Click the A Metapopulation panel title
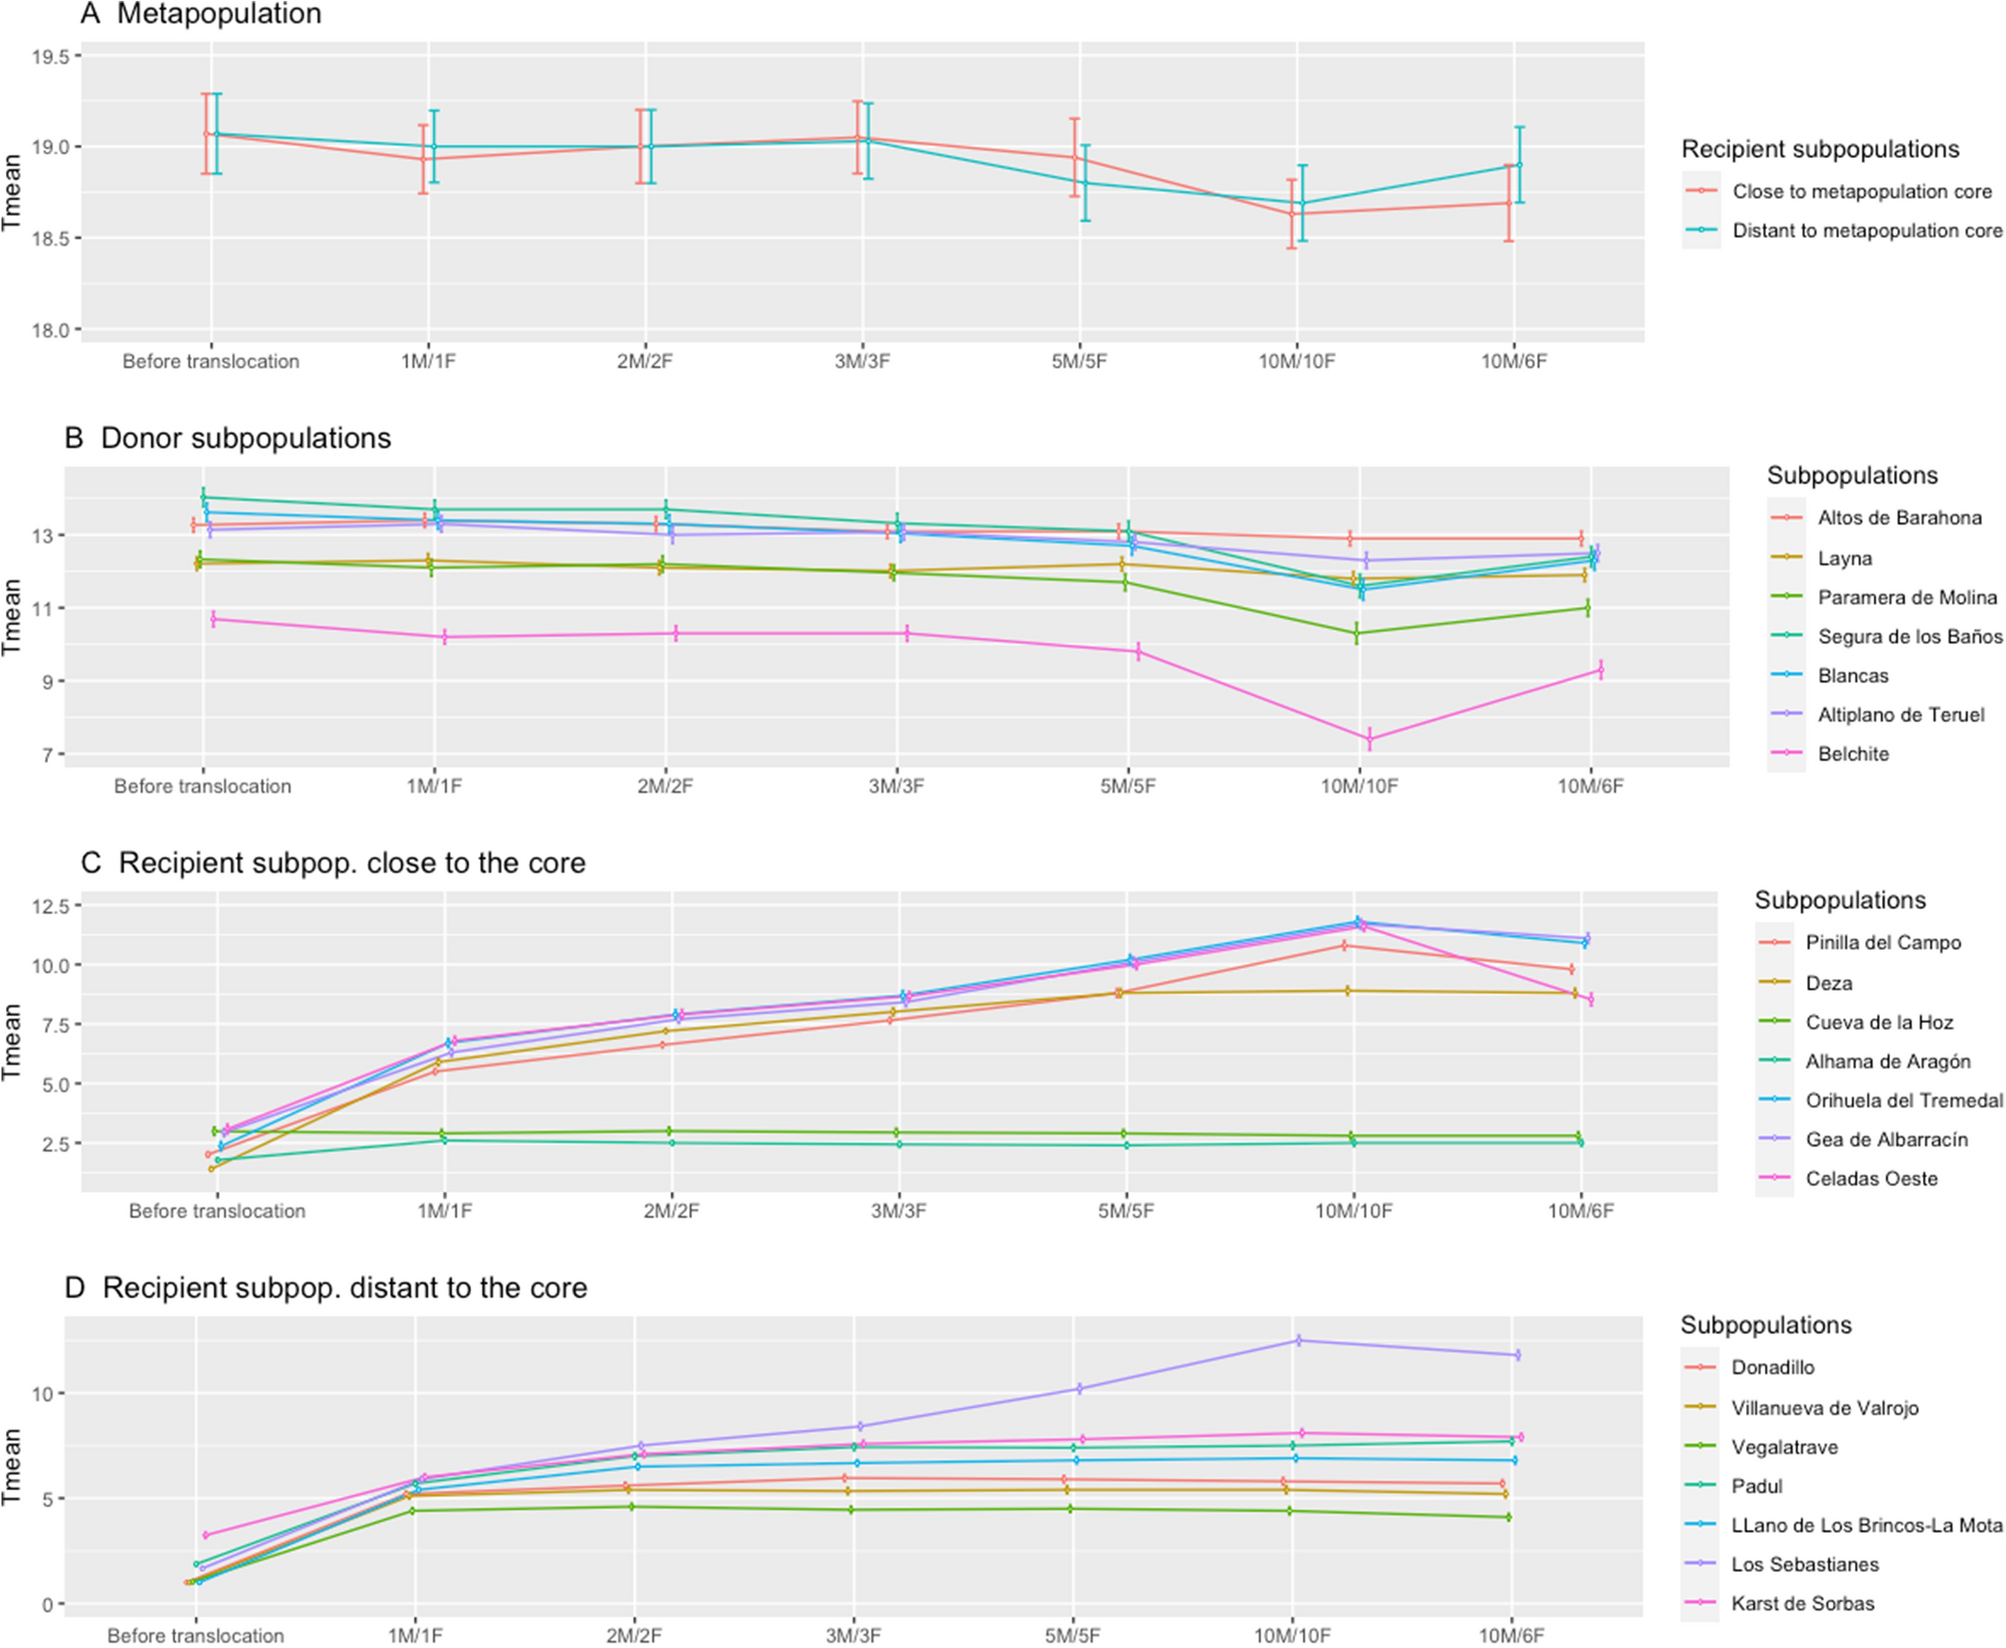This screenshot has height=1648, width=2006. (x=201, y=14)
